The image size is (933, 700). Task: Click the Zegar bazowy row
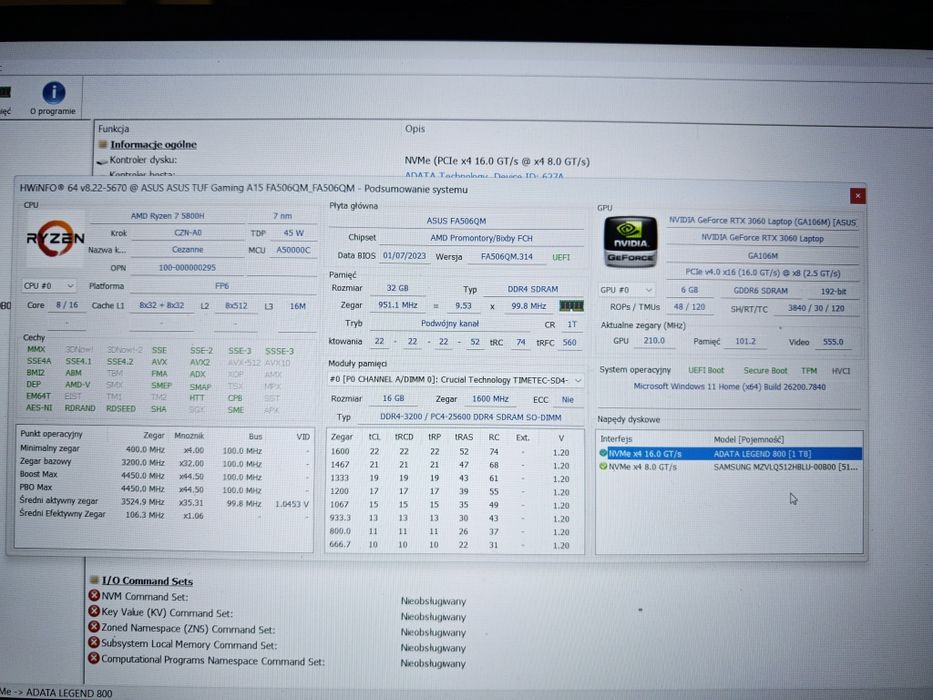(165, 462)
